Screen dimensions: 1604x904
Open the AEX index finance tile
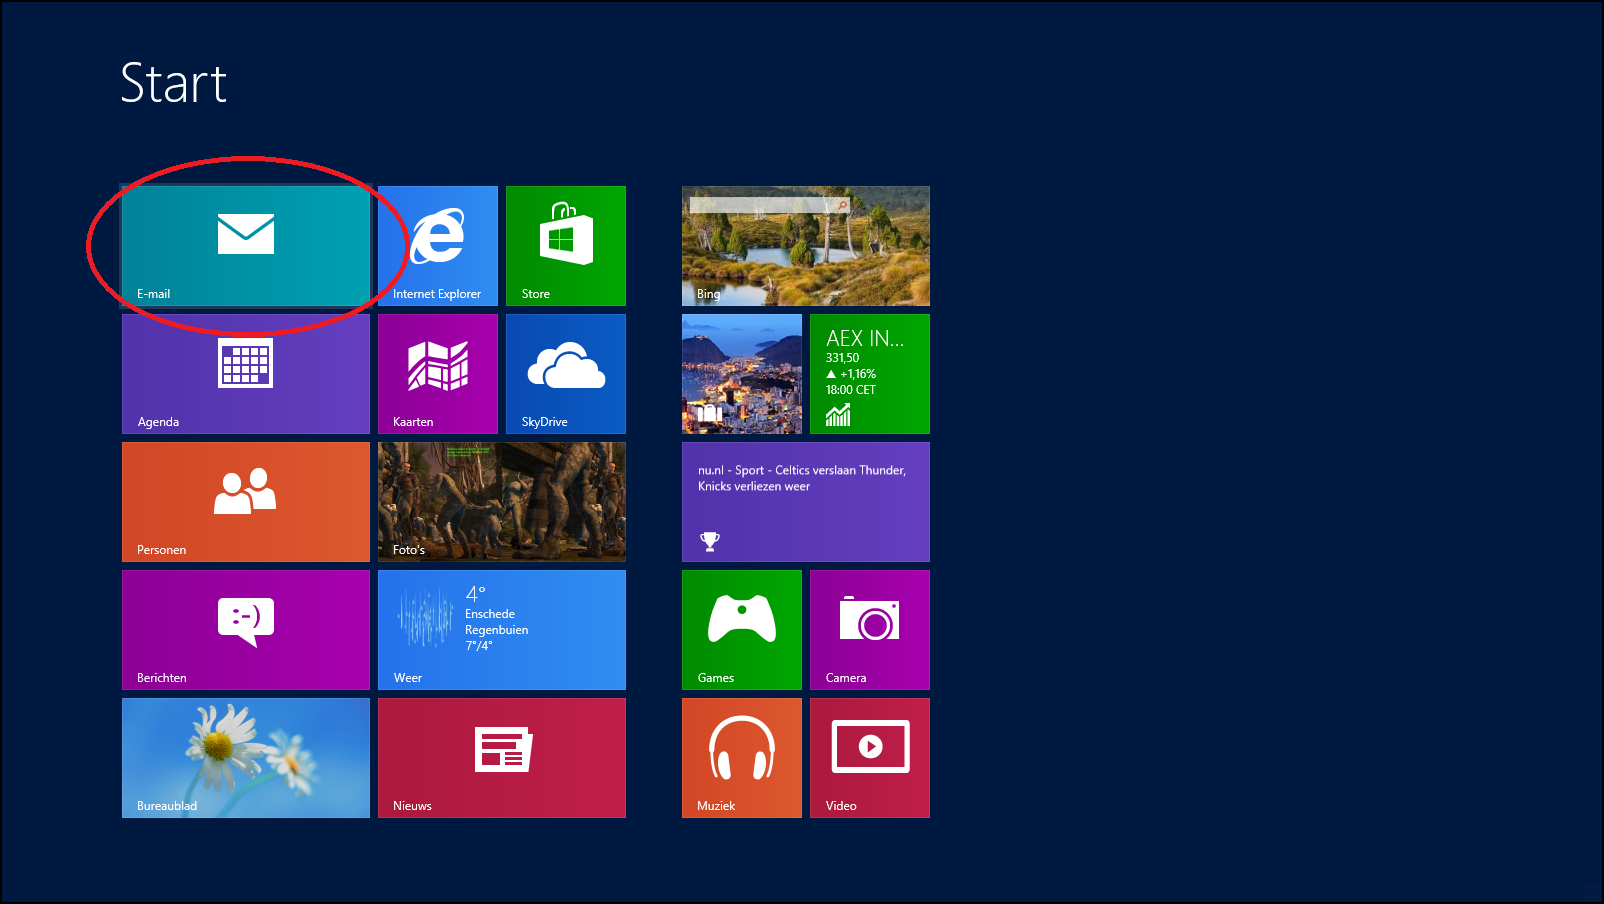870,374
